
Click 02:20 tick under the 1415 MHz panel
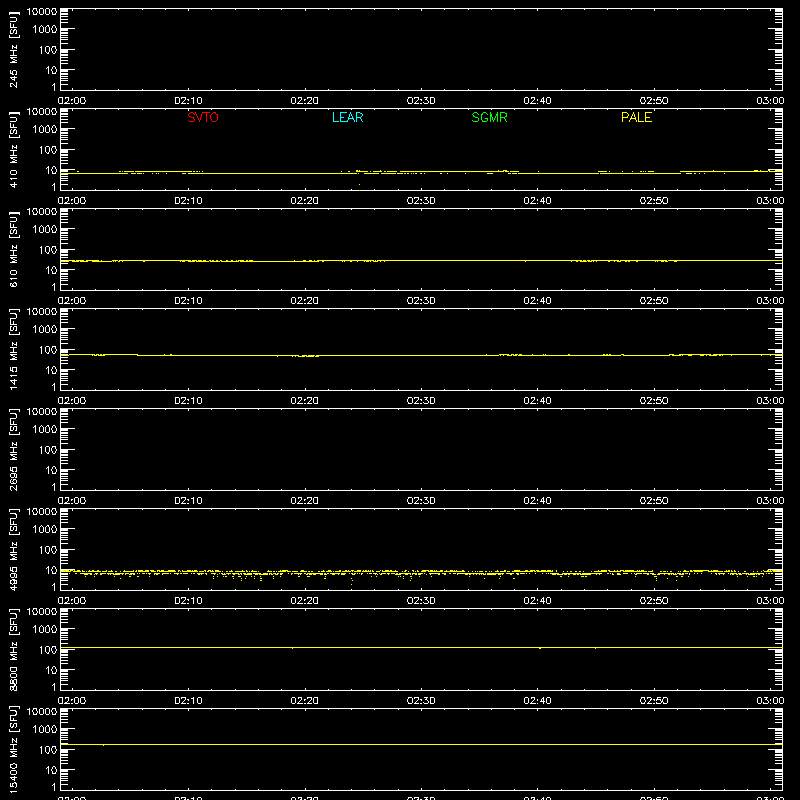(305, 401)
